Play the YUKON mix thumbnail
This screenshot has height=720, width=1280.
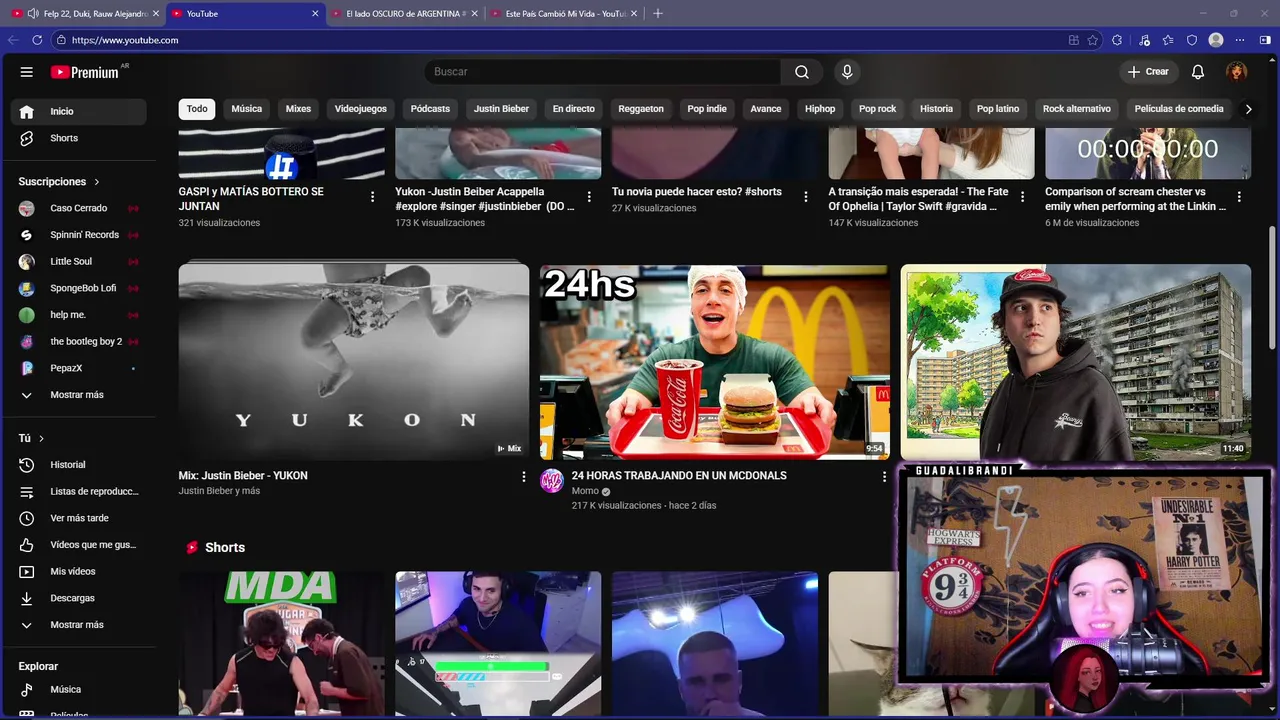click(x=354, y=362)
